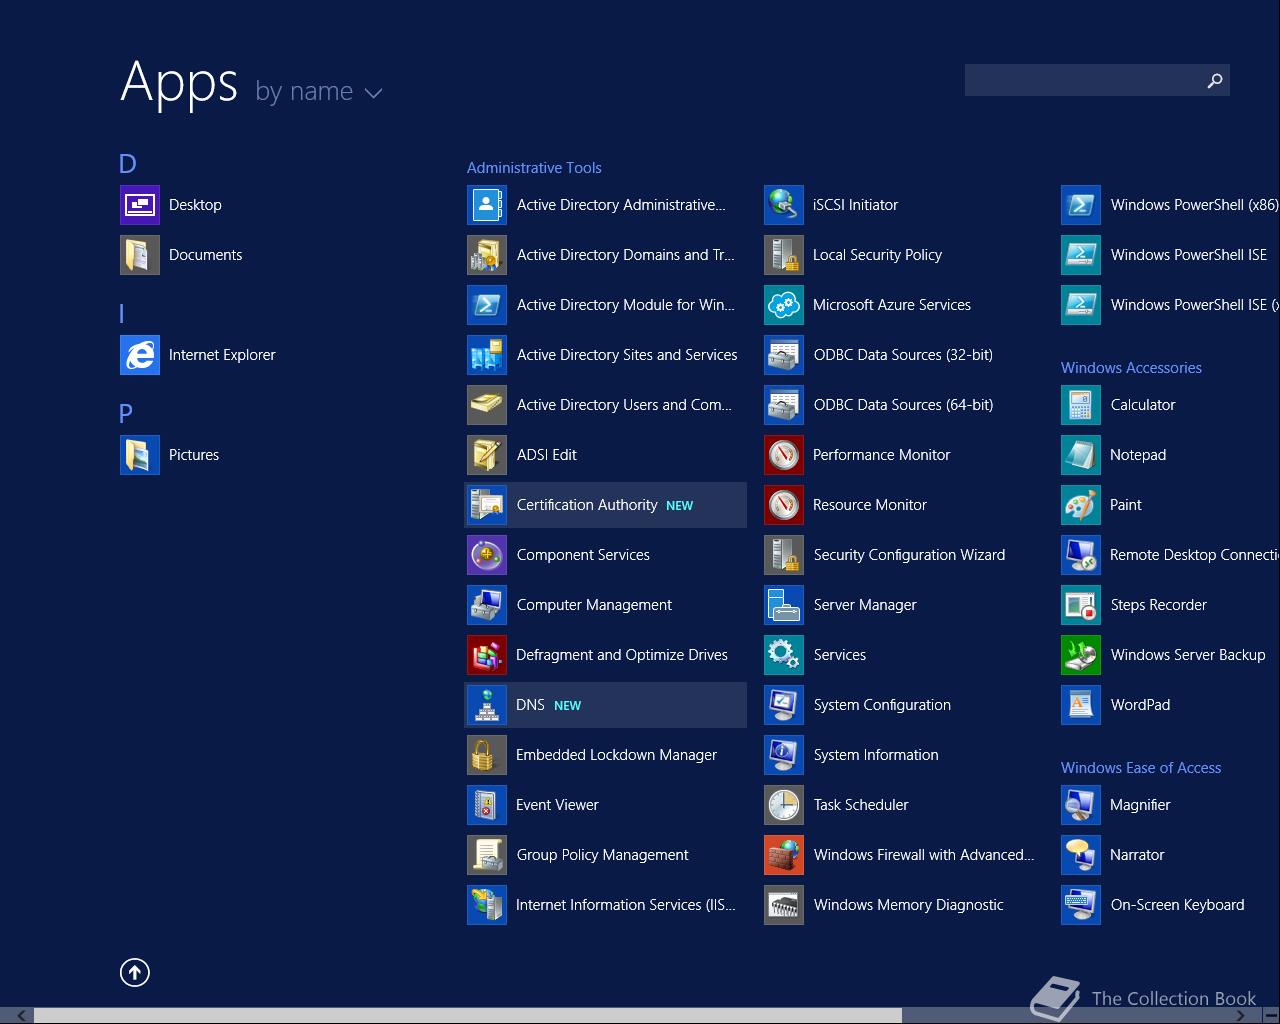Open Certification Authority icon
Image resolution: width=1280 pixels, height=1024 pixels.
point(487,505)
